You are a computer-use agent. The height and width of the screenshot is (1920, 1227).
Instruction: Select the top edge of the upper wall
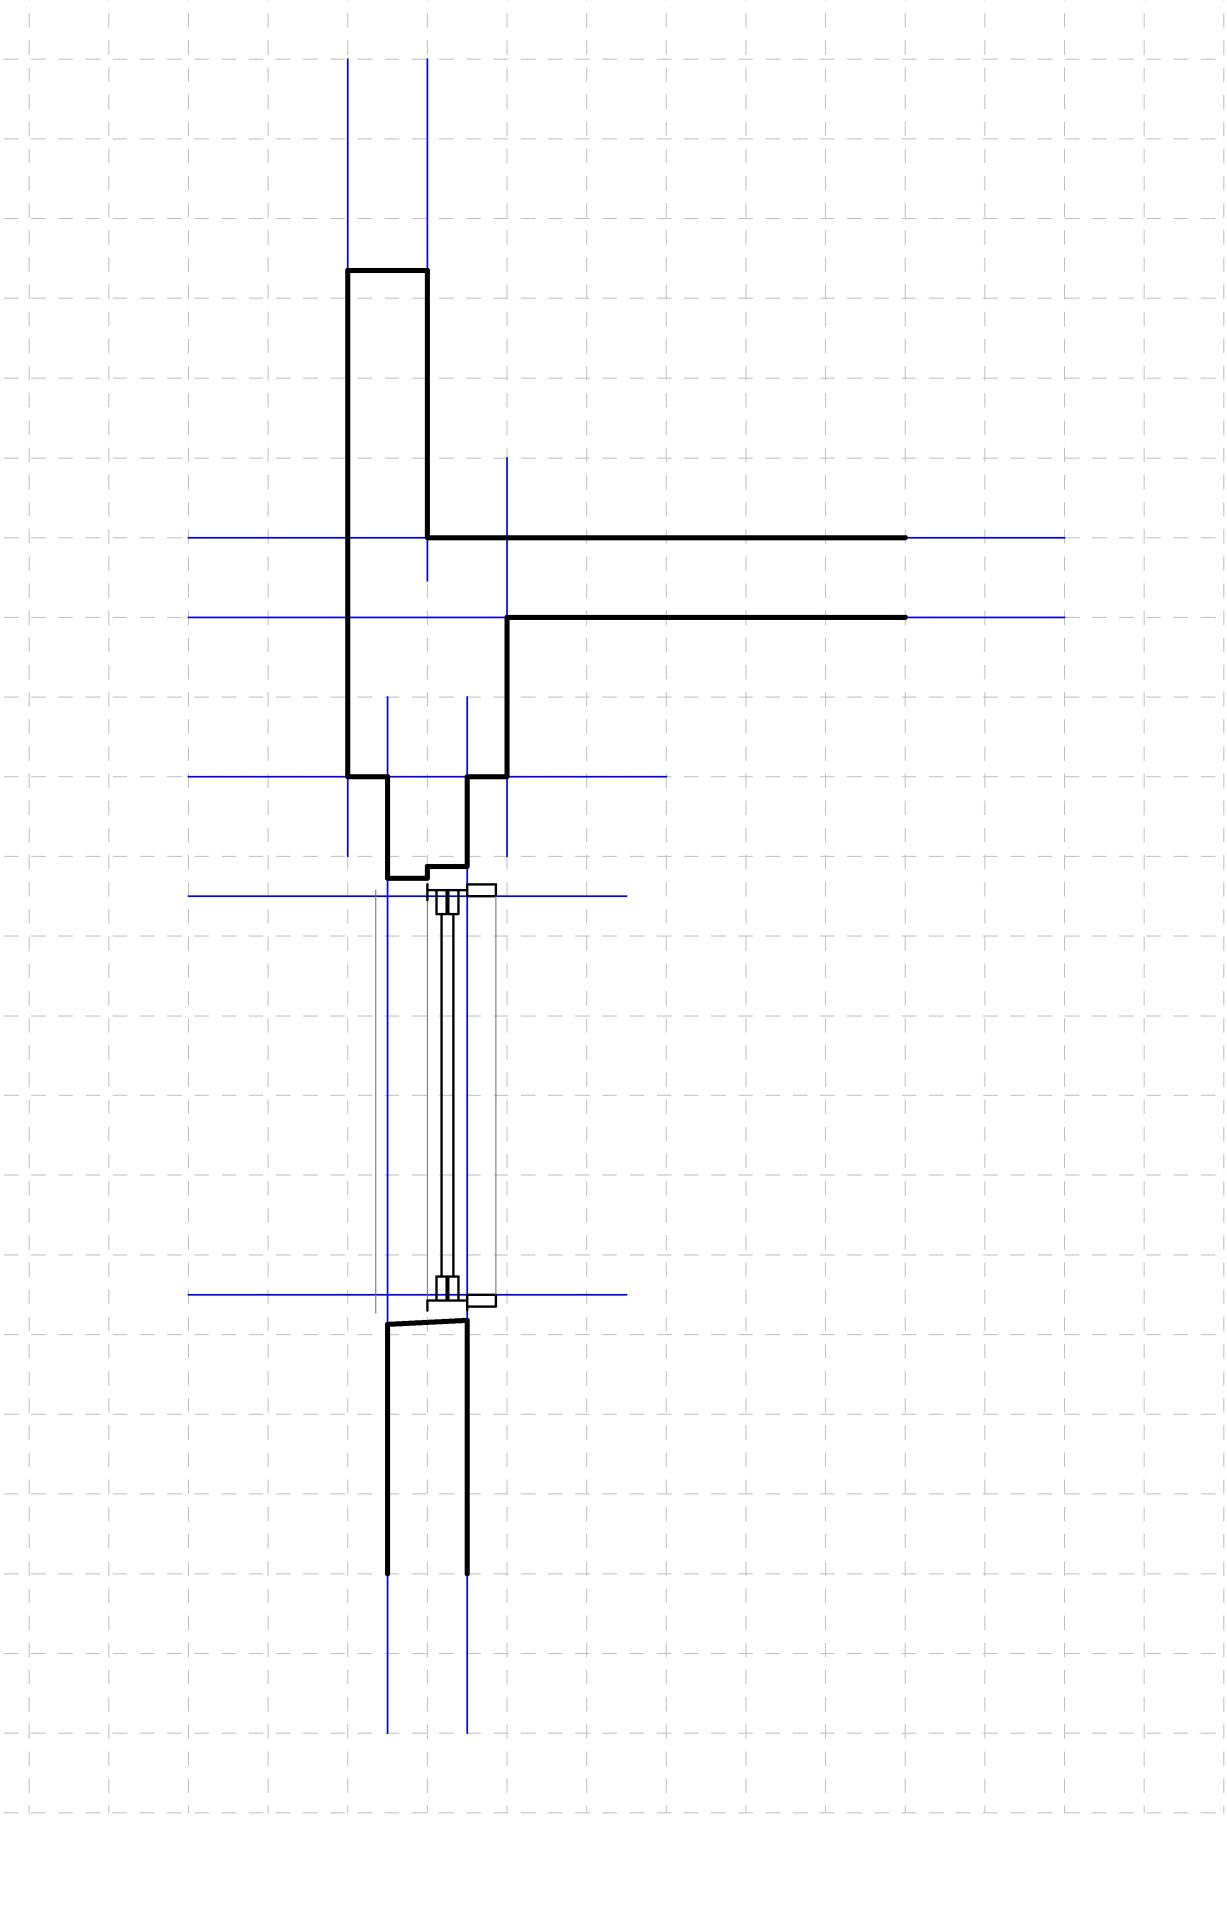[387, 270]
